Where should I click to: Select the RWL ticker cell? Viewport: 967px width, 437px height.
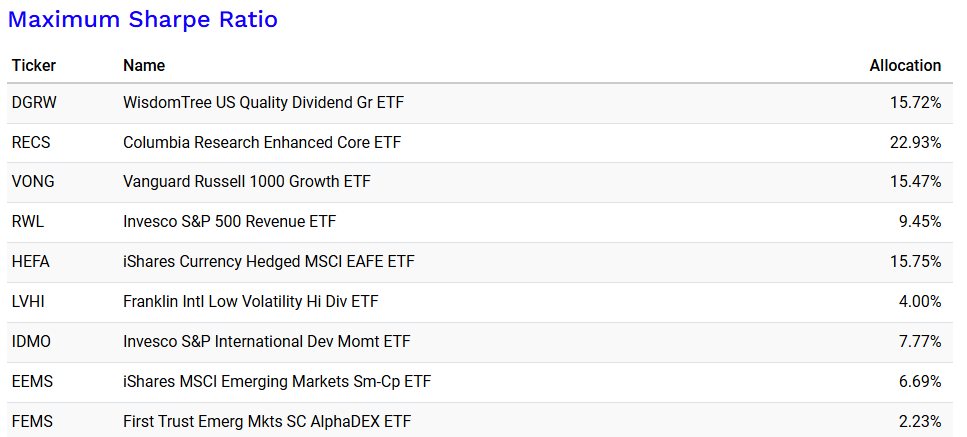[x=27, y=222]
